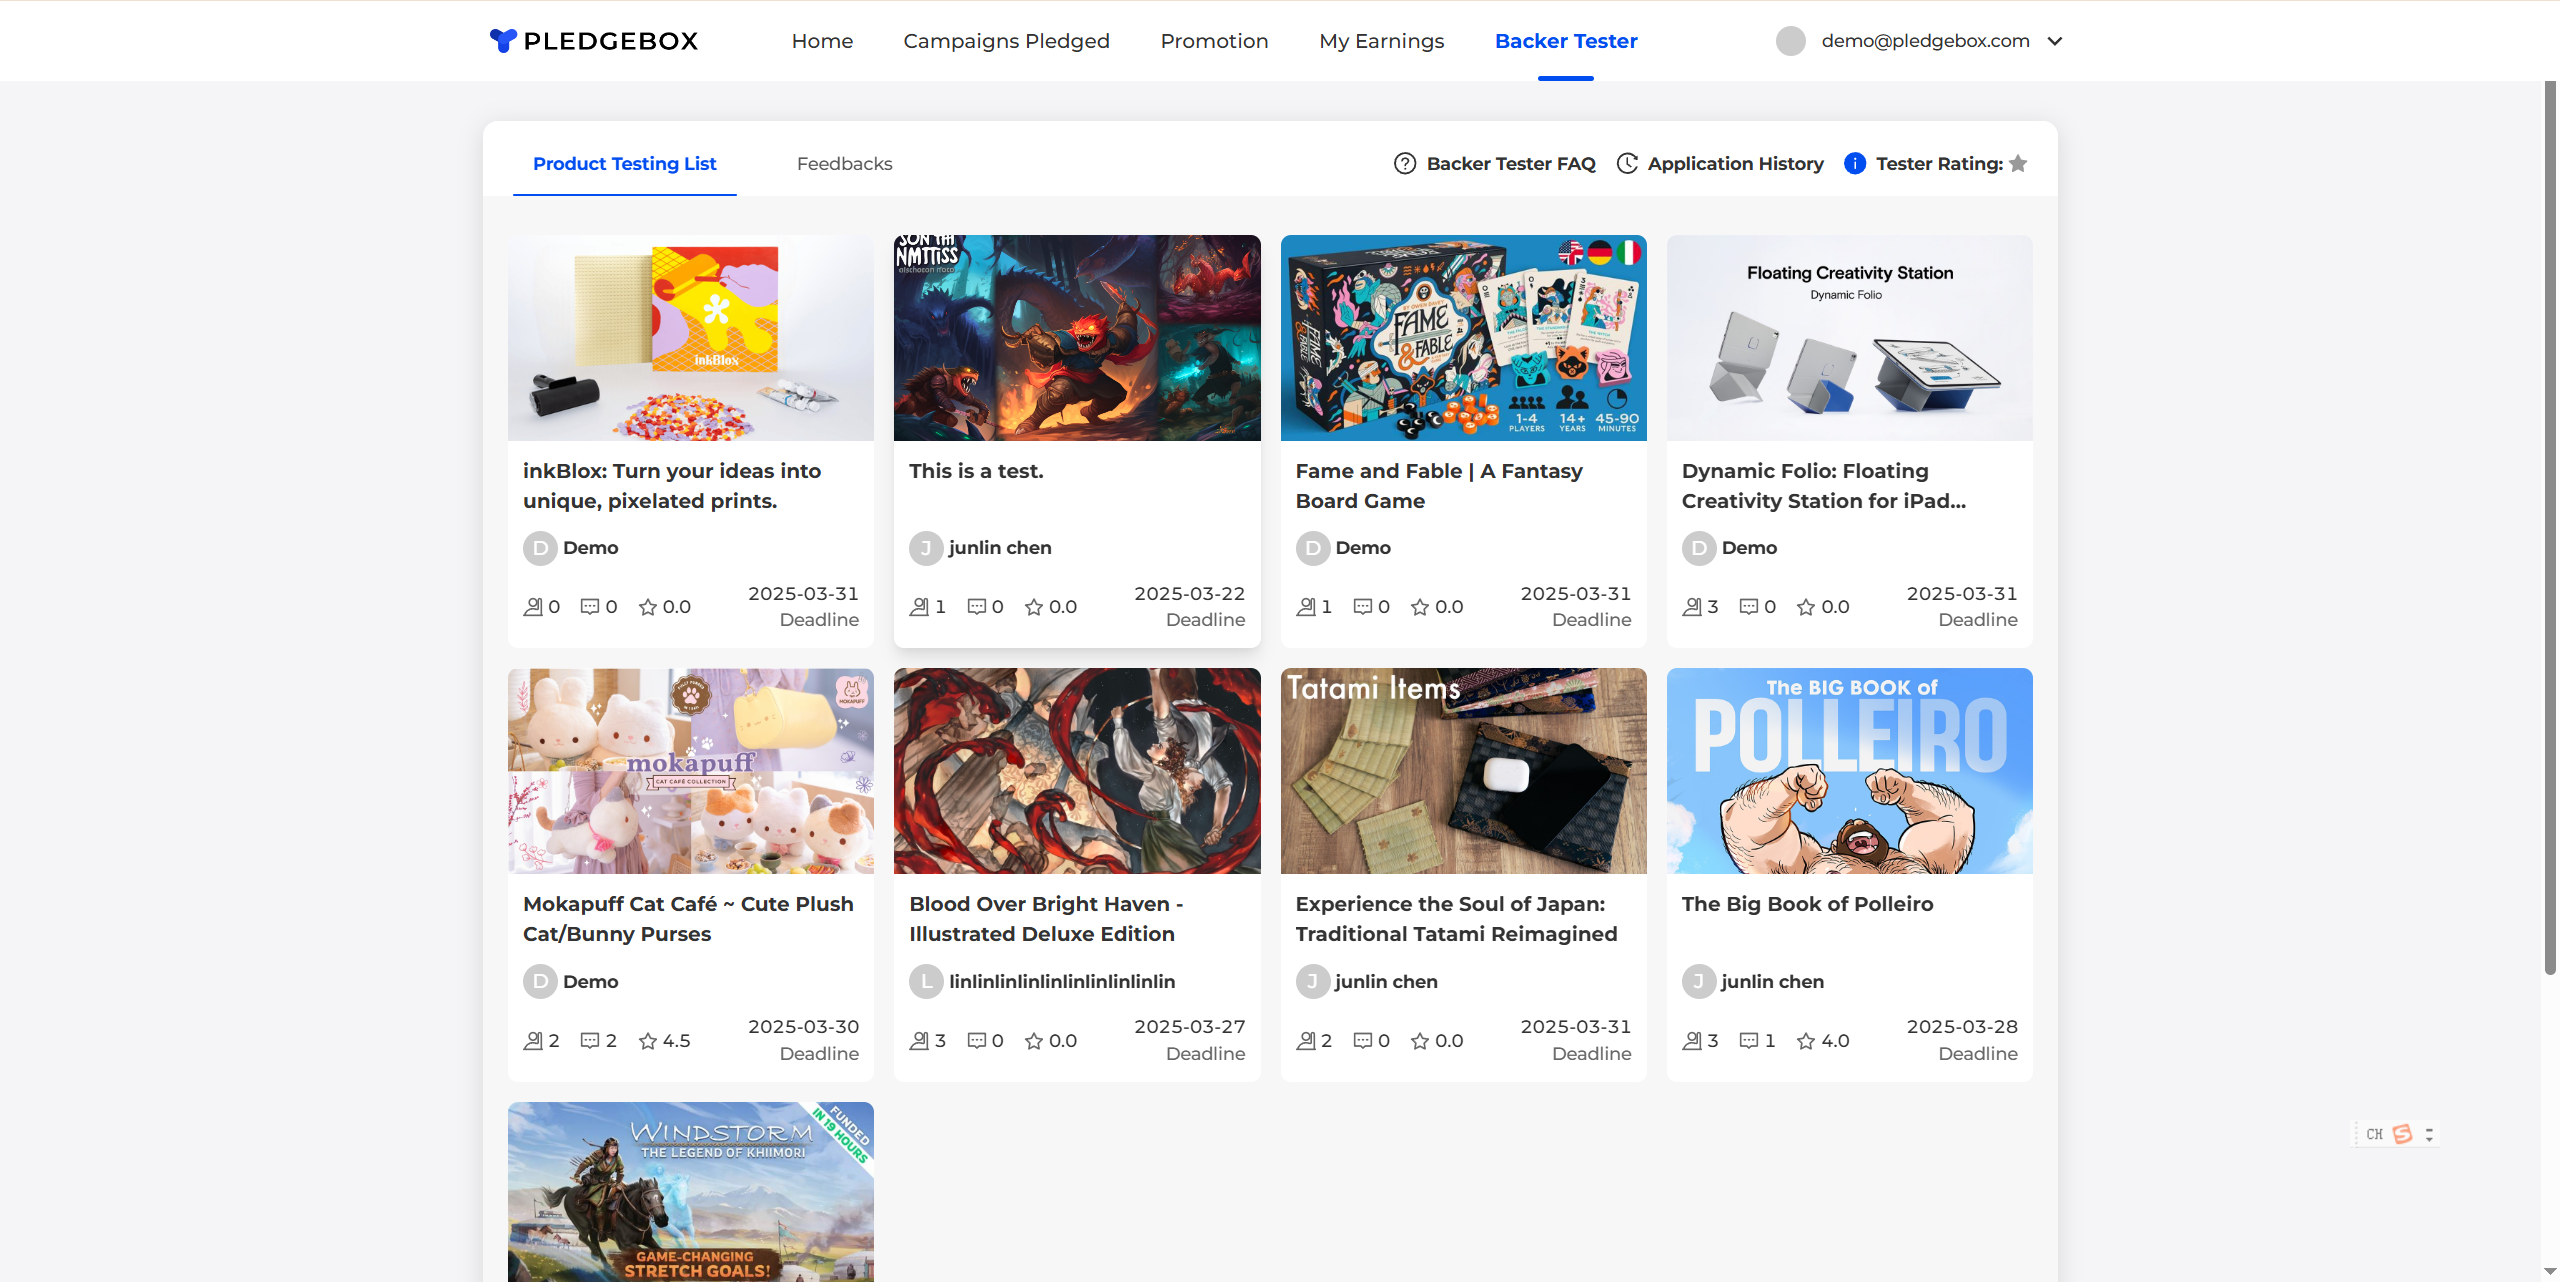Click demo@pledgebox.com account email
This screenshot has width=2560, height=1282.
(x=1925, y=41)
